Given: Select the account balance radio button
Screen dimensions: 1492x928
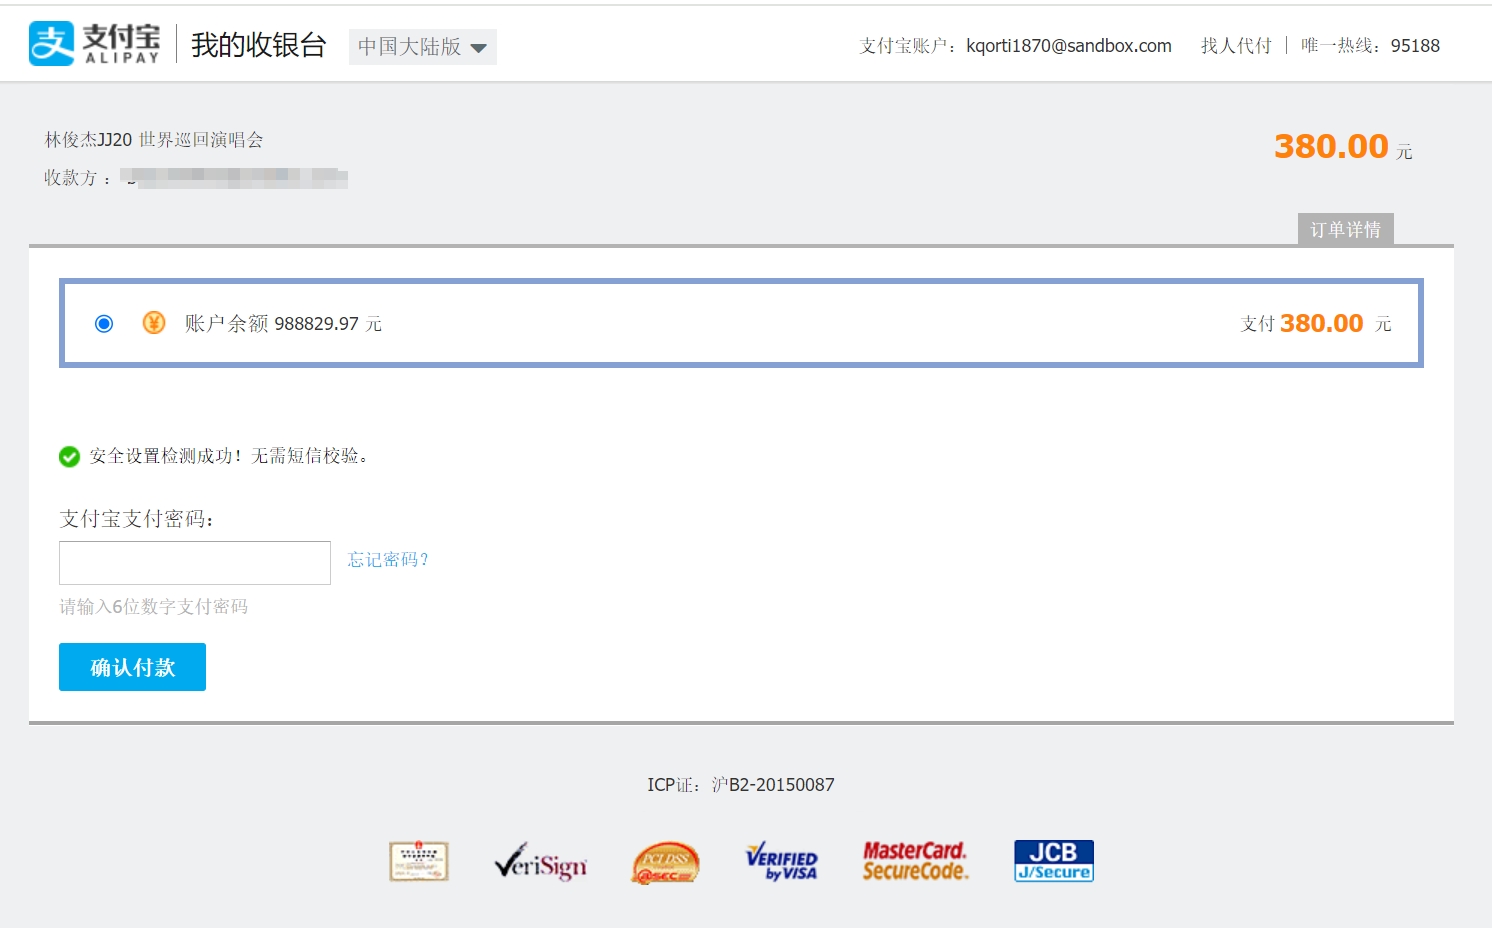Looking at the screenshot, I should tap(104, 324).
